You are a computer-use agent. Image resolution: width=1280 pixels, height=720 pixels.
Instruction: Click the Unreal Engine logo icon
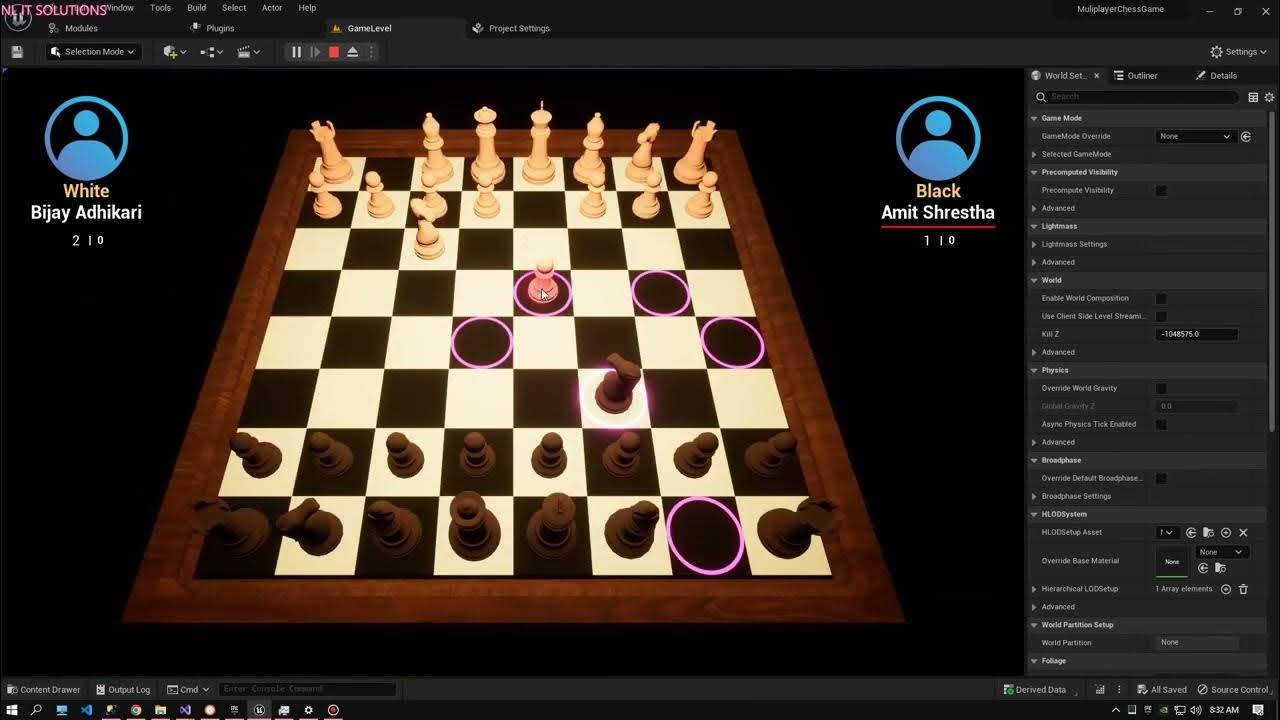(18, 18)
